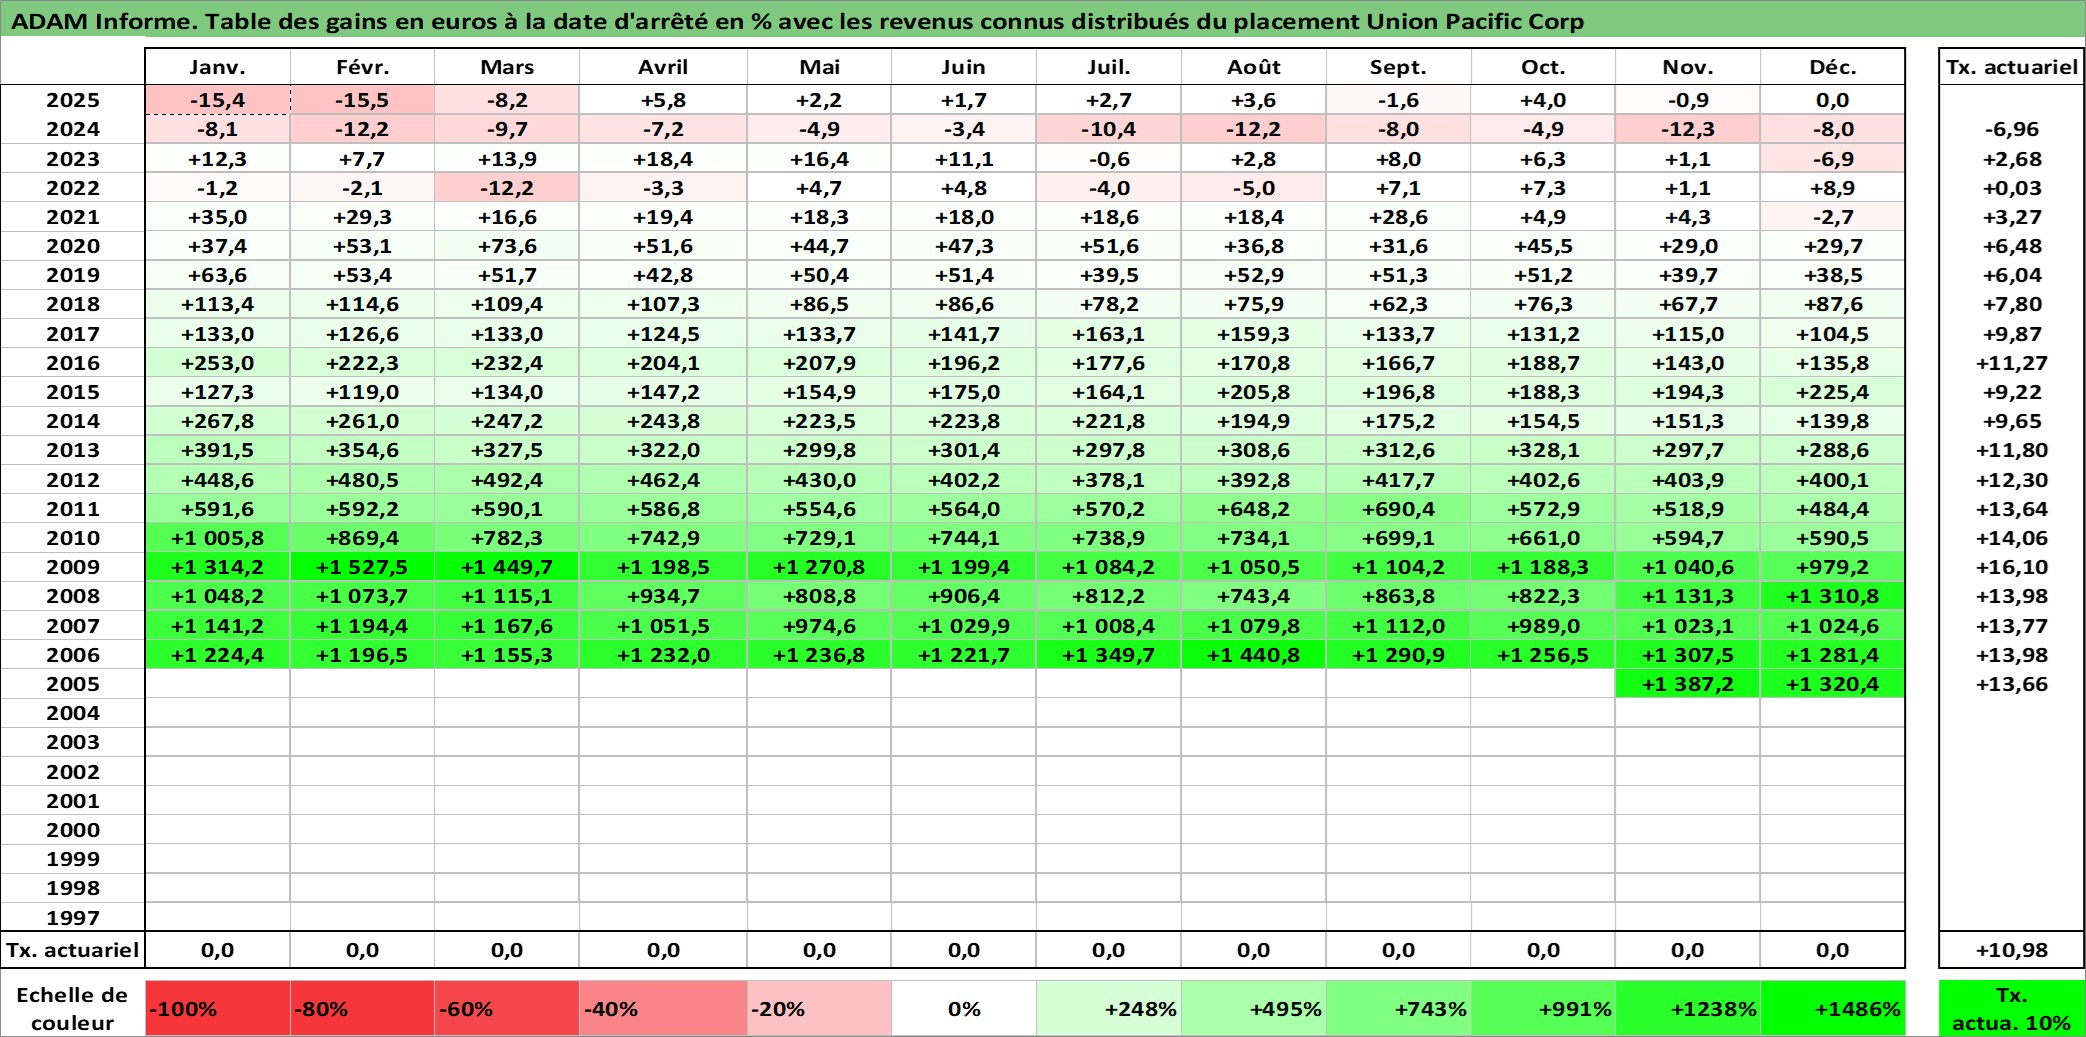2086x1037 pixels.
Task: Select the +8,9 cell in the 2022 row
Action: pyautogui.click(x=1832, y=188)
